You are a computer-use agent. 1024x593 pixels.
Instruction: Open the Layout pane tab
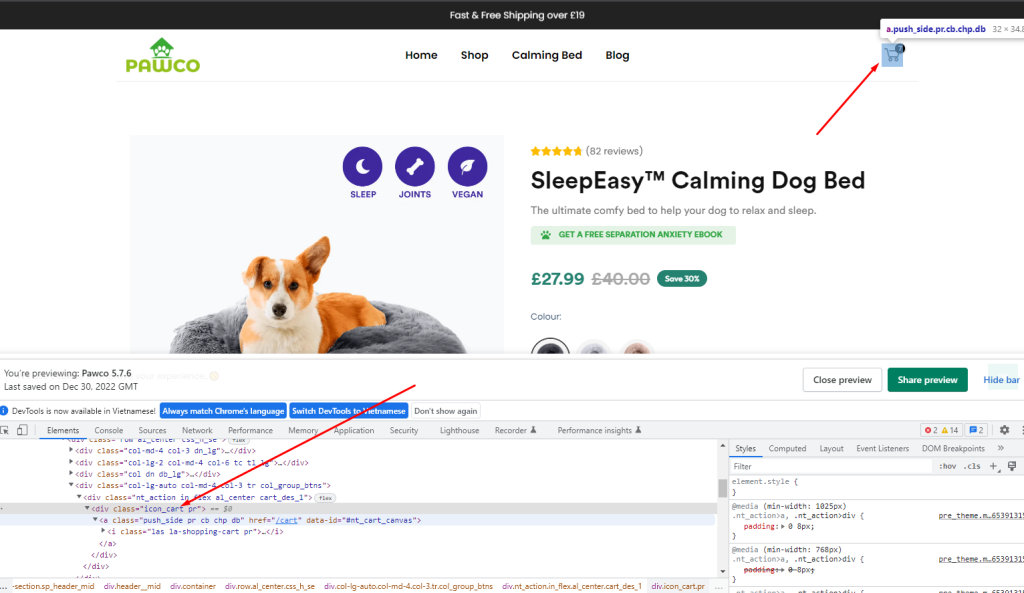[x=831, y=449]
